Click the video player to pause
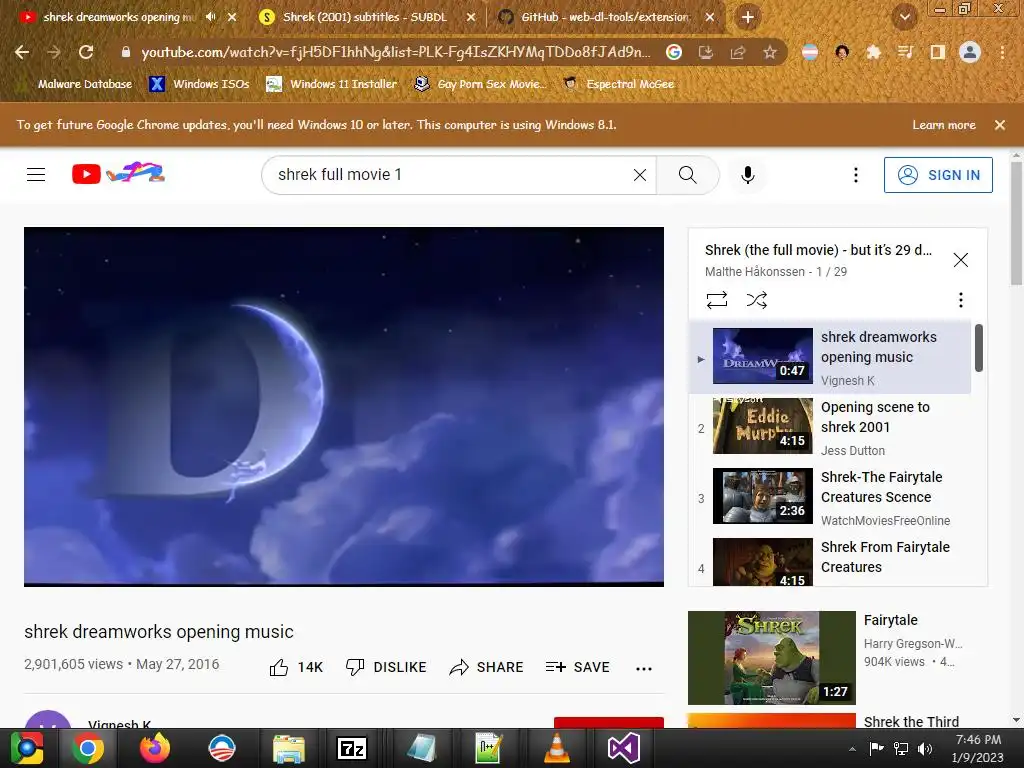 coord(344,406)
